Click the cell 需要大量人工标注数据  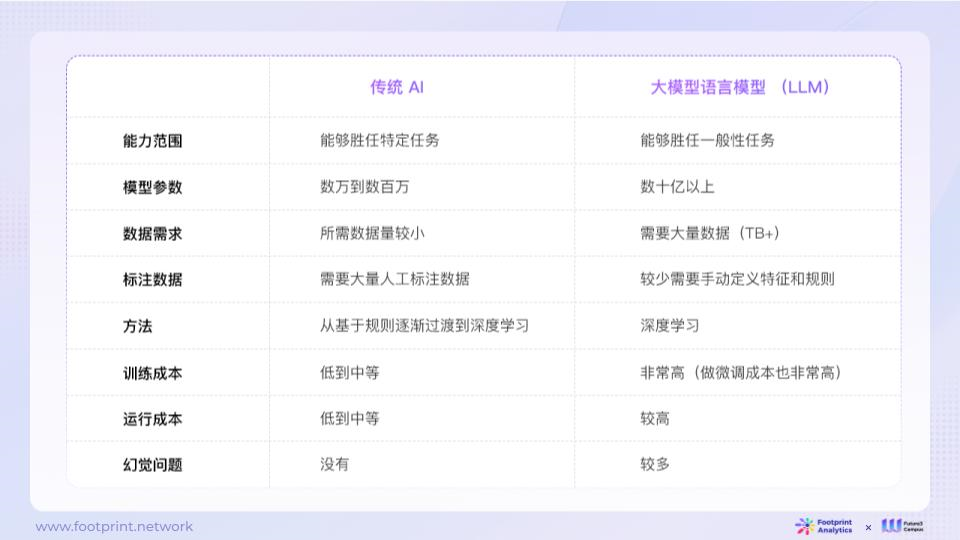(395, 279)
